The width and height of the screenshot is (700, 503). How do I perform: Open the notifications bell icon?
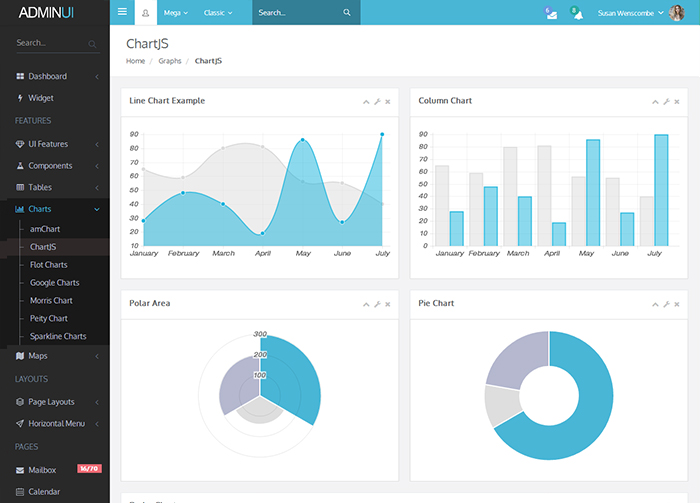pos(575,13)
